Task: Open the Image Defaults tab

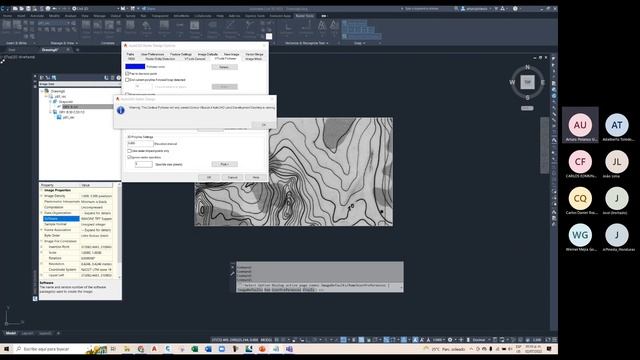Action: (208, 54)
